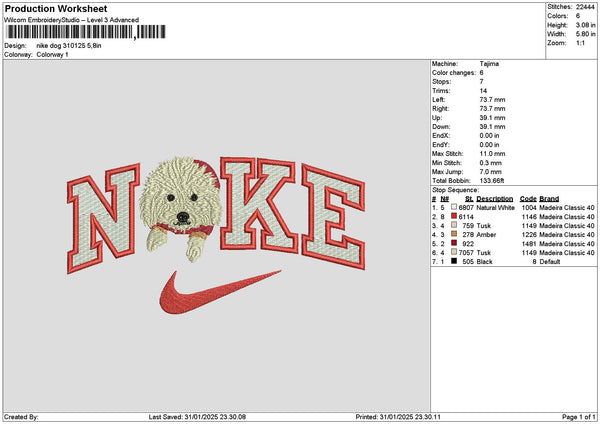Click thread code 1004 in row 1
Viewport: 600px width, 424px height.
coord(529,207)
